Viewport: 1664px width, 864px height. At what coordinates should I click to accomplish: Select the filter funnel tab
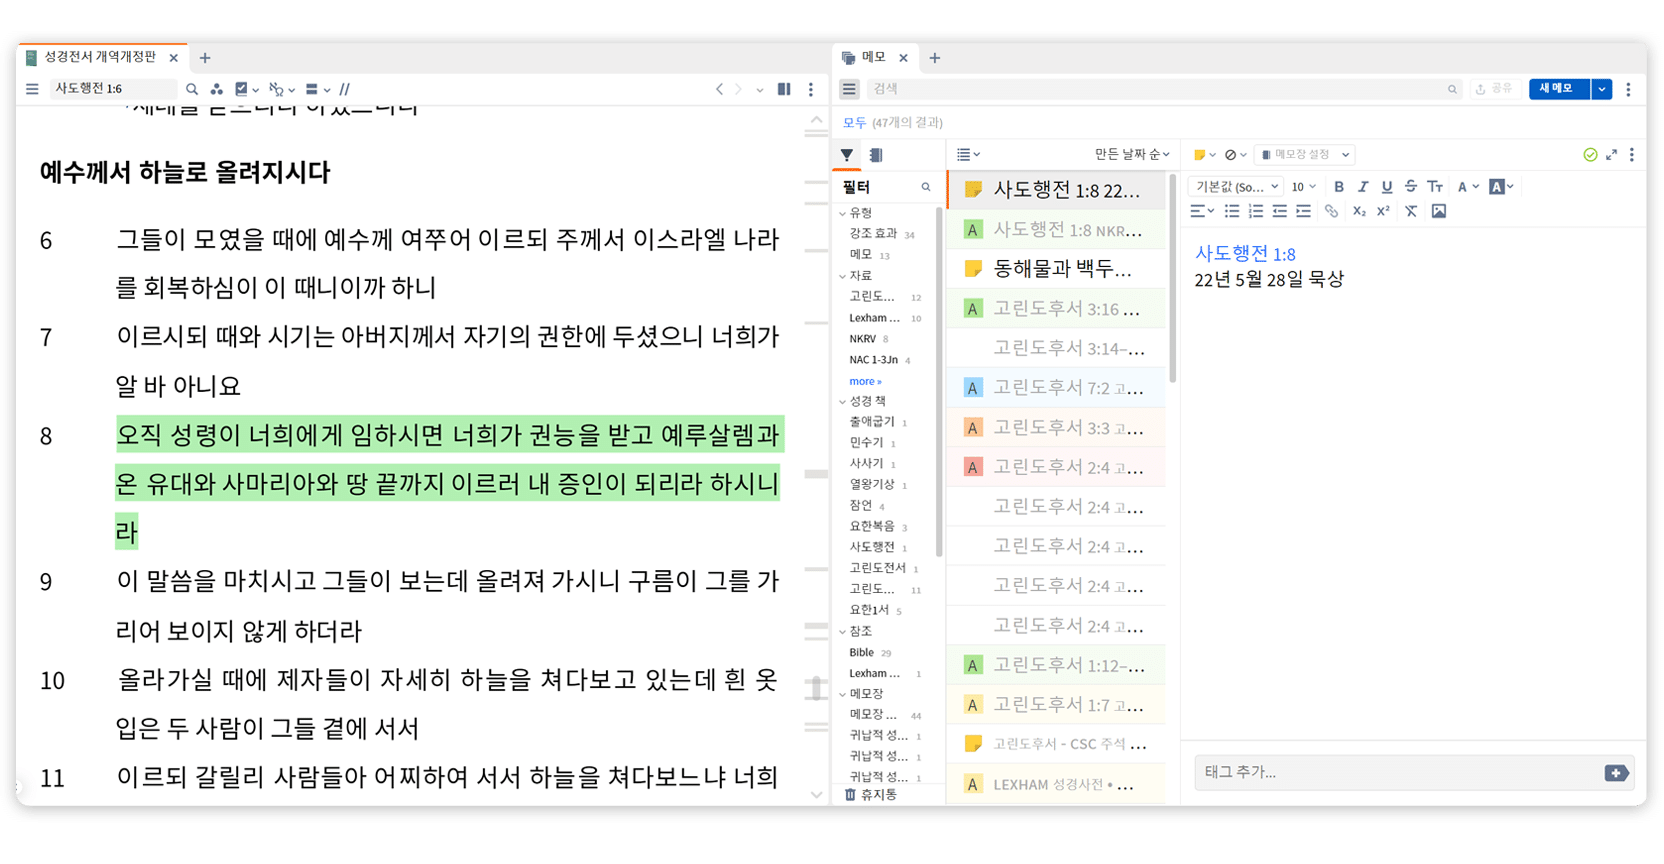coord(847,155)
